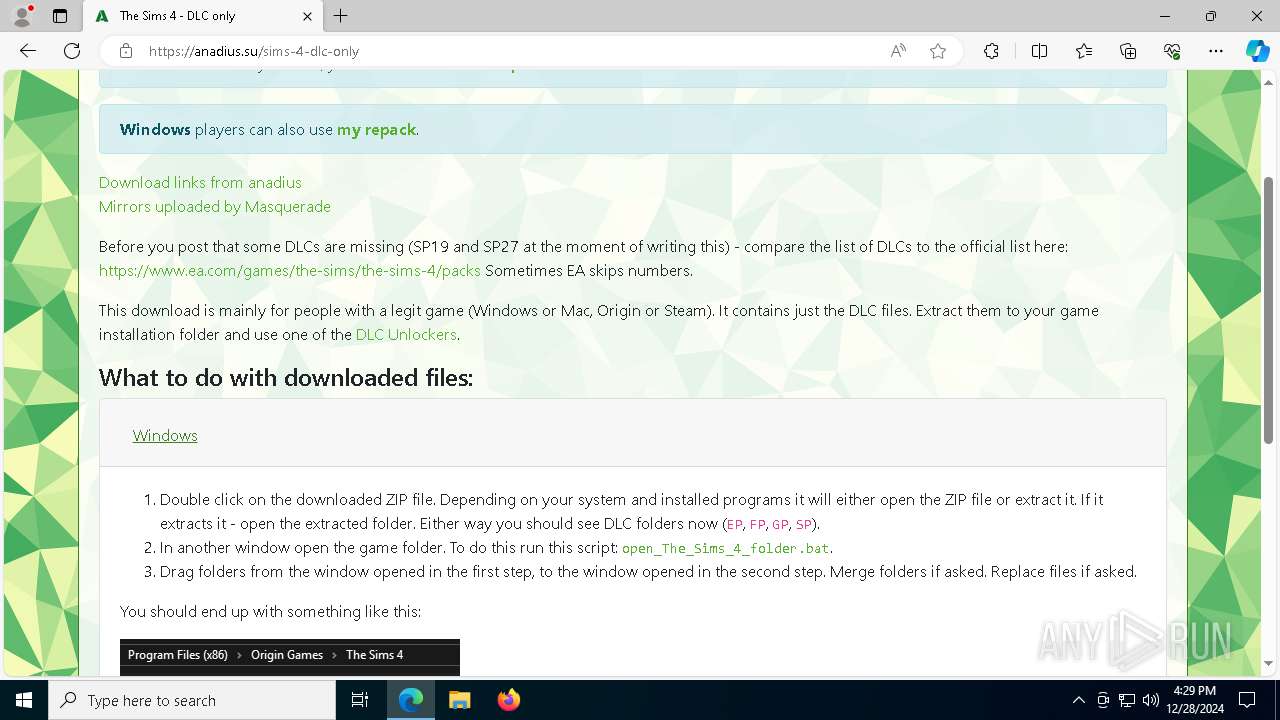The height and width of the screenshot is (720, 1280).
Task: Visit the ea.com Sims 4 packs link
Action: pos(290,270)
